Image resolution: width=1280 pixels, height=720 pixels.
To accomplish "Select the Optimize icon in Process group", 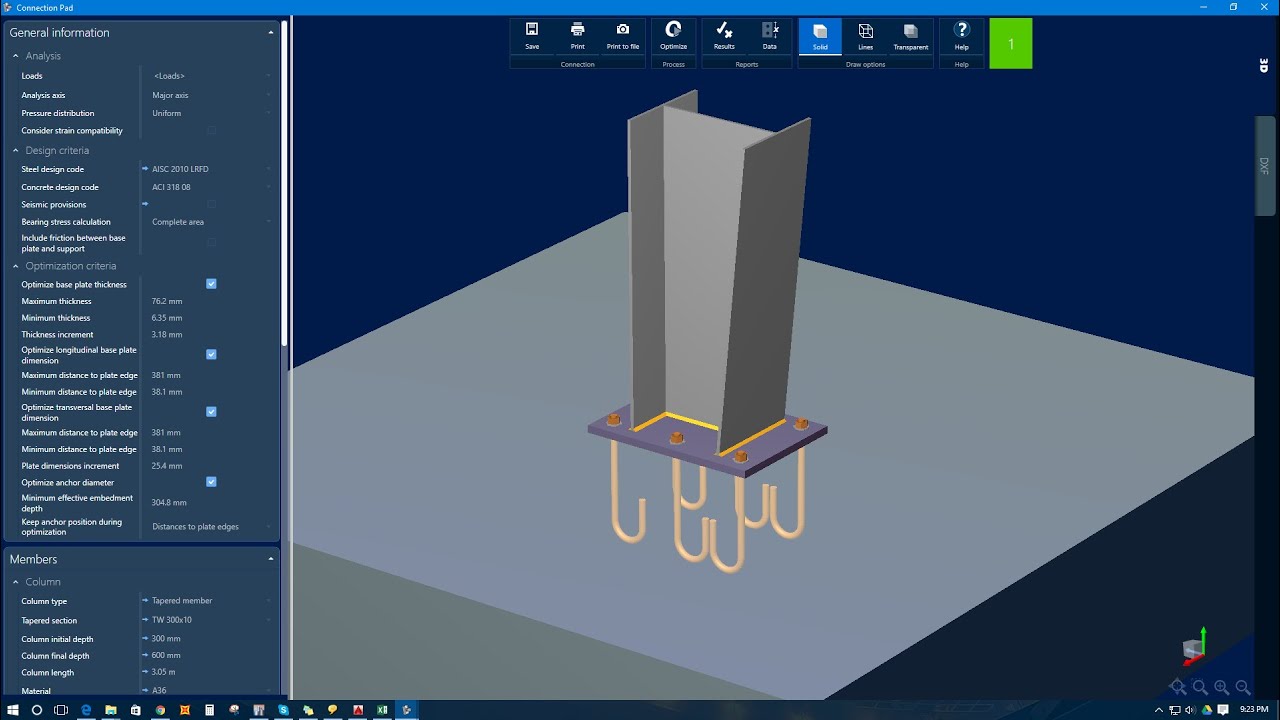I will [x=673, y=36].
